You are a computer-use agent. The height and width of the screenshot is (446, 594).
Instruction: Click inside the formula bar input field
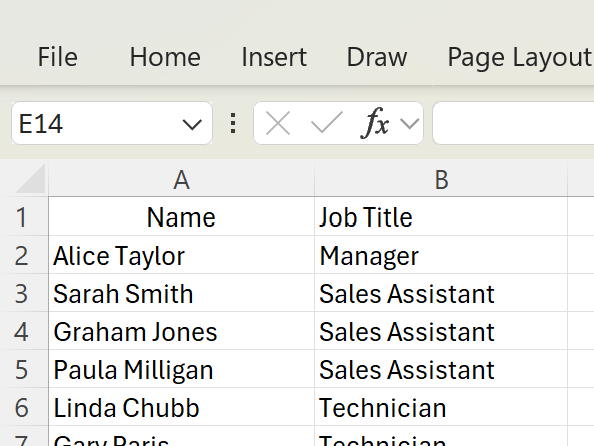coord(513,123)
